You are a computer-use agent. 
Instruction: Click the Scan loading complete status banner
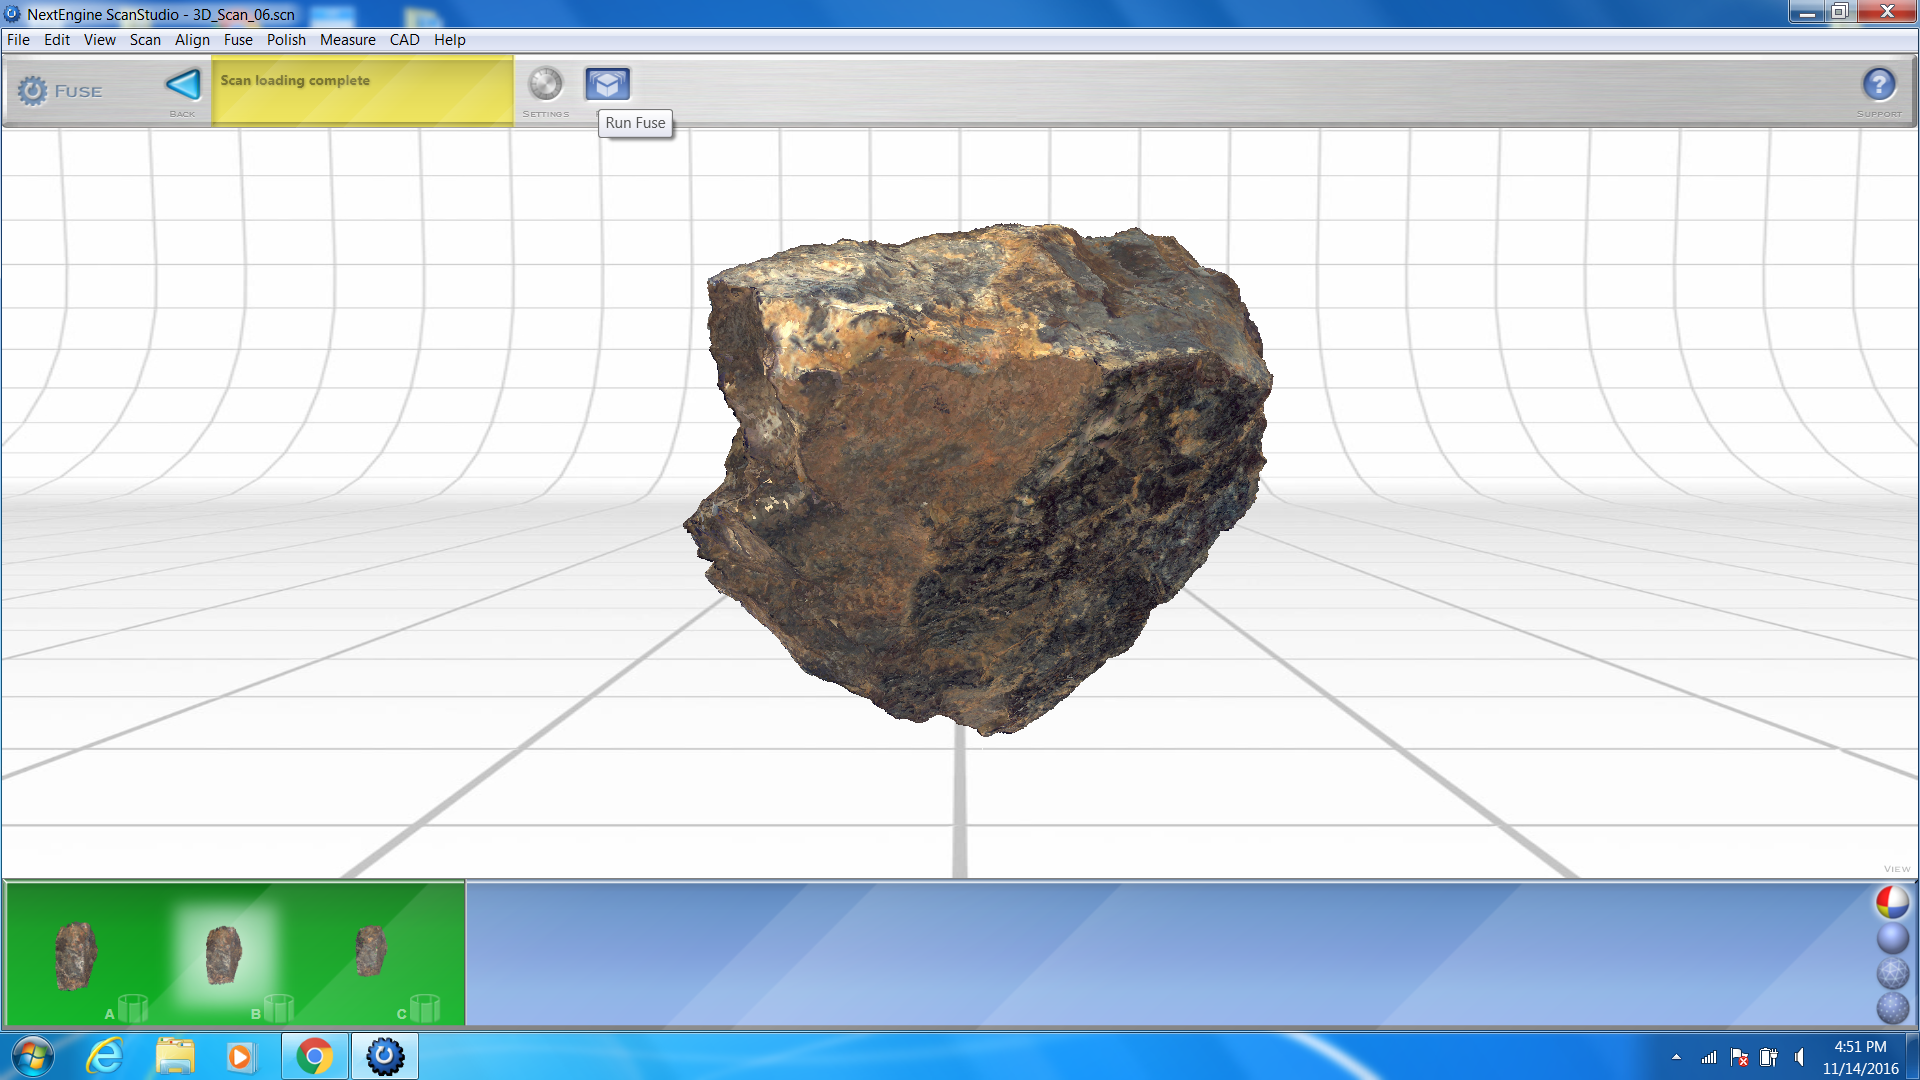tap(362, 90)
